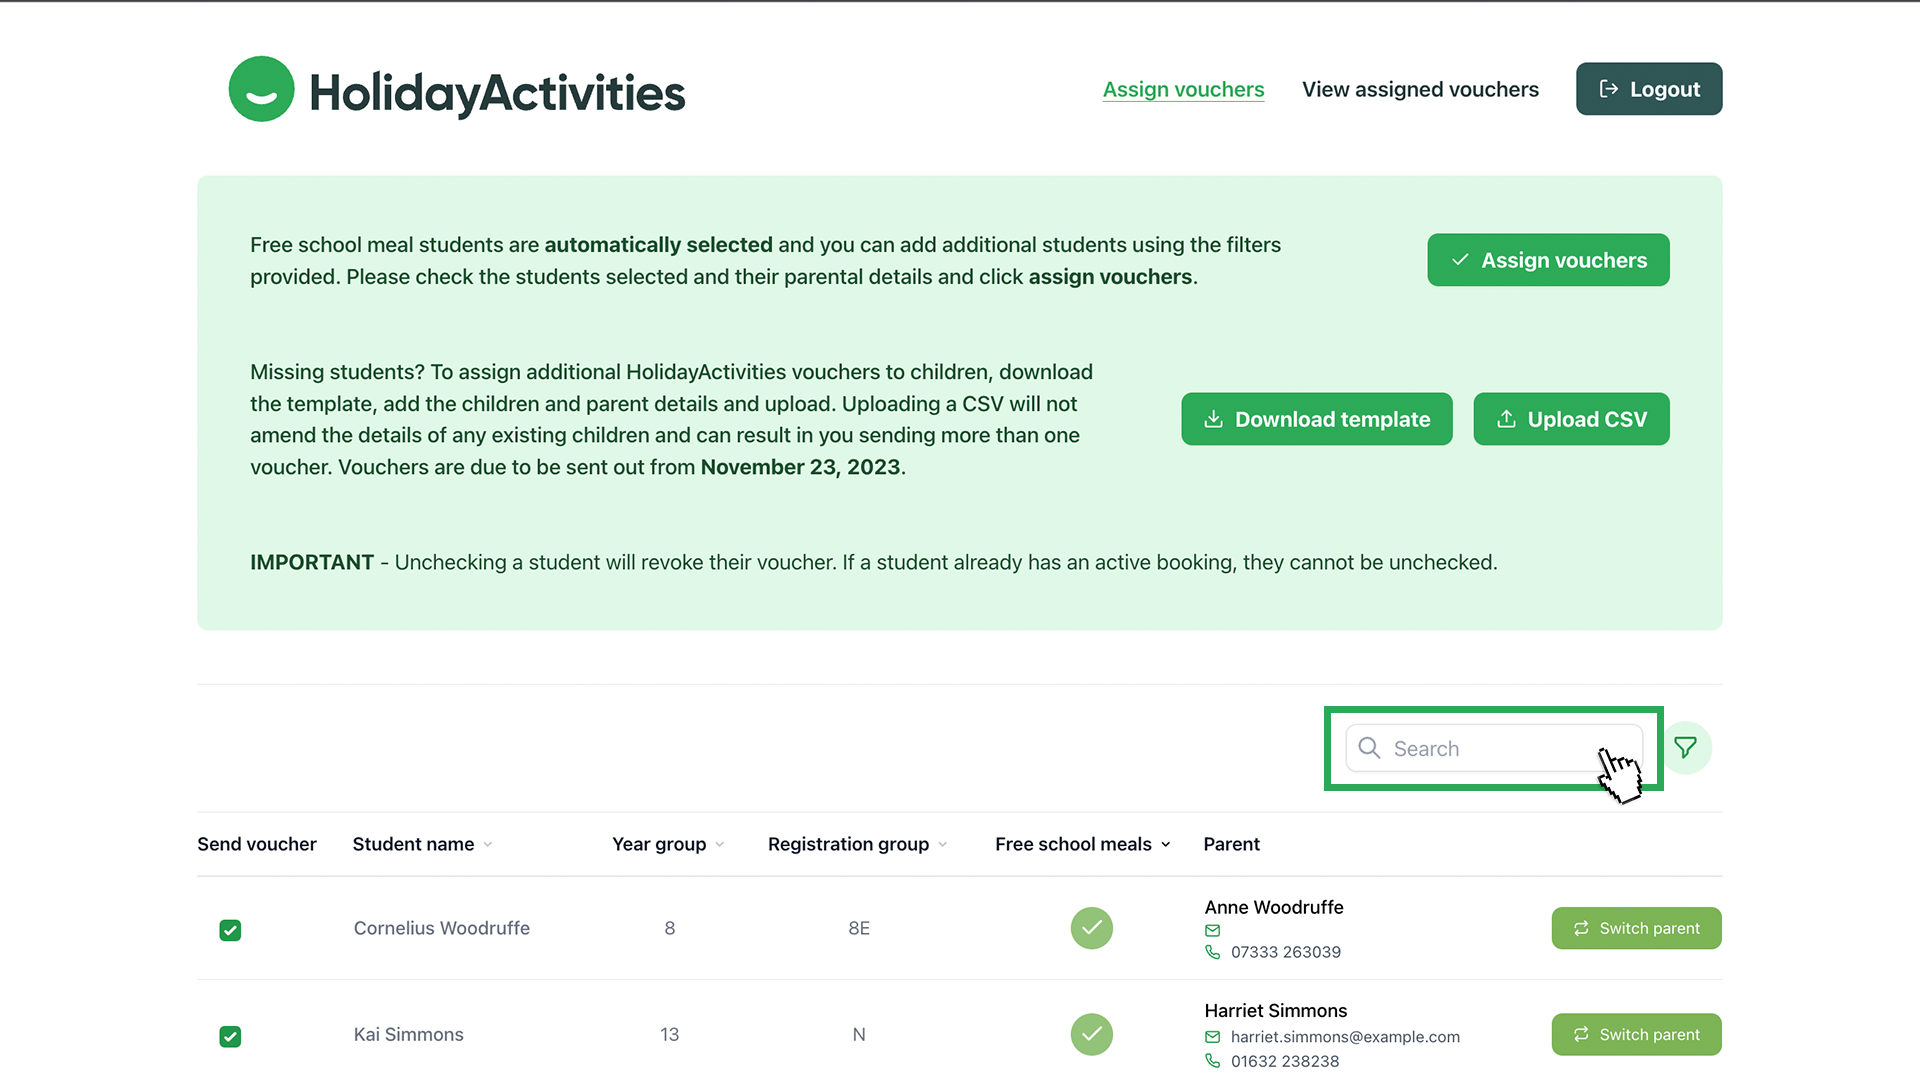The height and width of the screenshot is (1080, 1920).
Task: Click Anne Woodruffe's phone icon
Action: click(x=1212, y=952)
